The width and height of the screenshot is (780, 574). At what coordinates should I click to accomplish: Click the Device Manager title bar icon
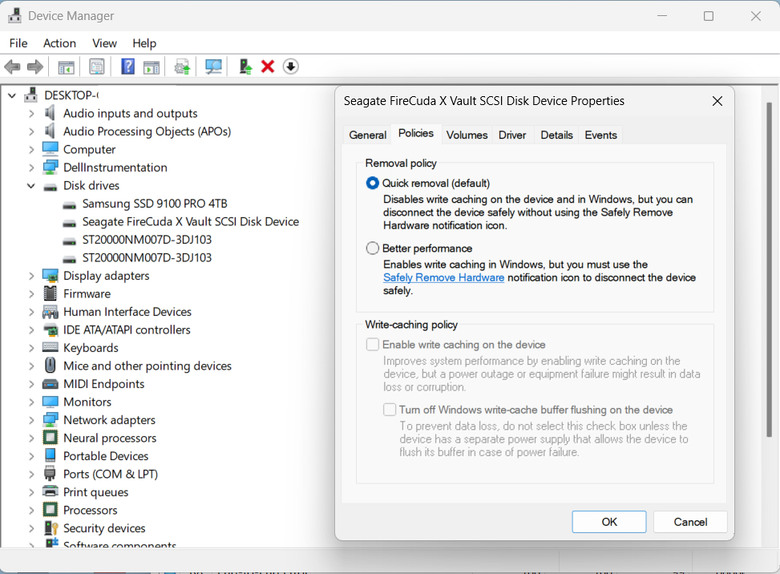[x=15, y=16]
